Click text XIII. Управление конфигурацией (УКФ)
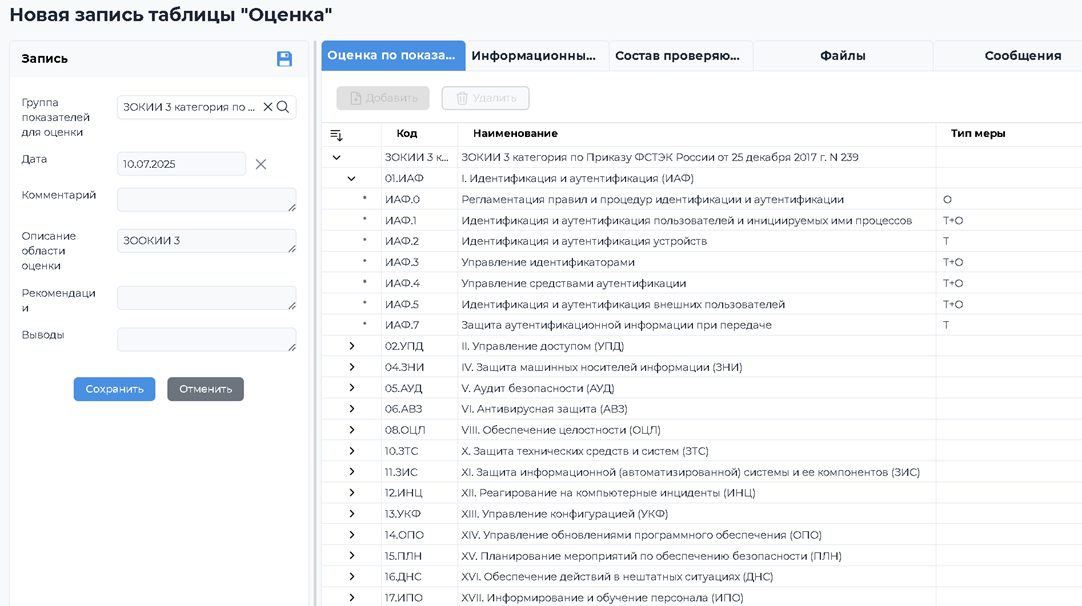 click(564, 514)
